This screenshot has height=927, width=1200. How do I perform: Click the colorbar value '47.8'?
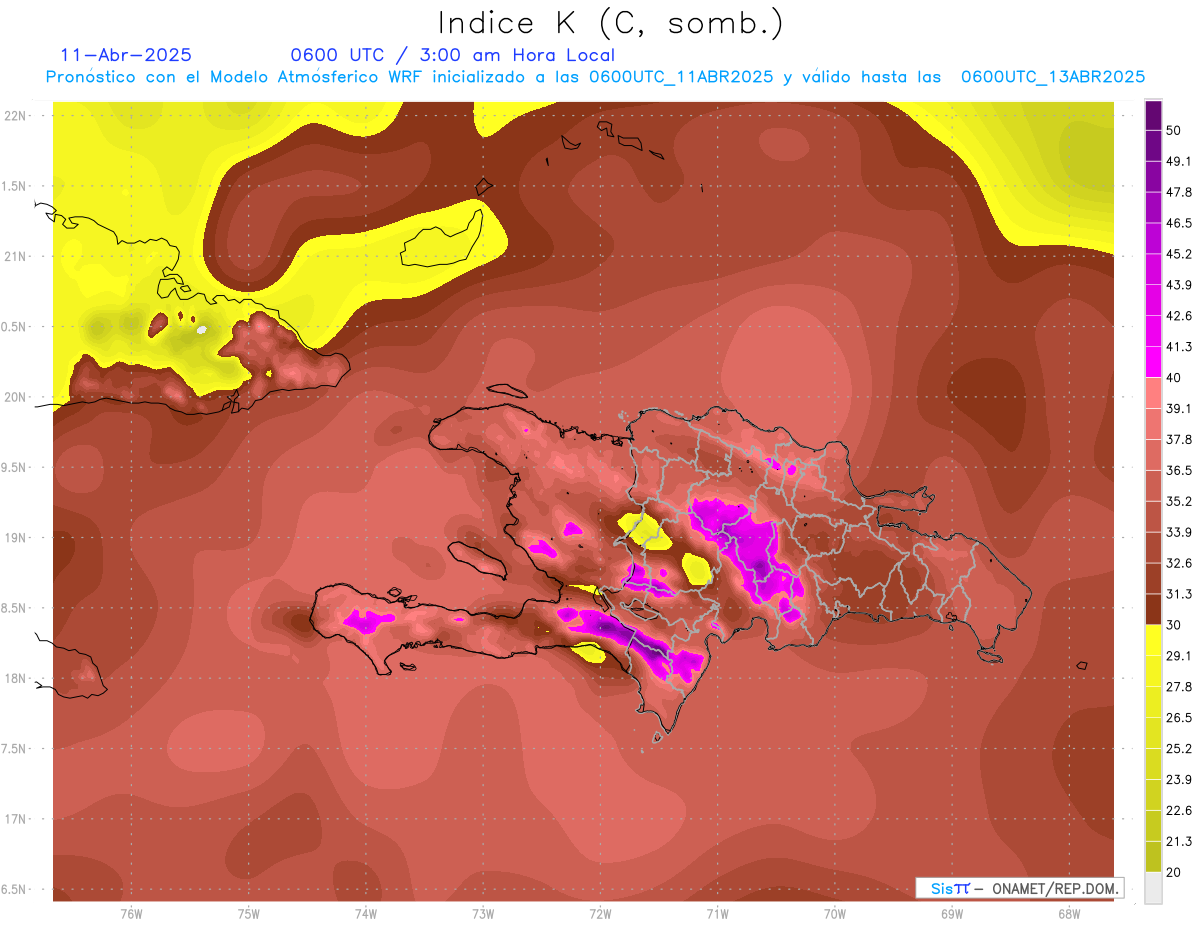1179,192
